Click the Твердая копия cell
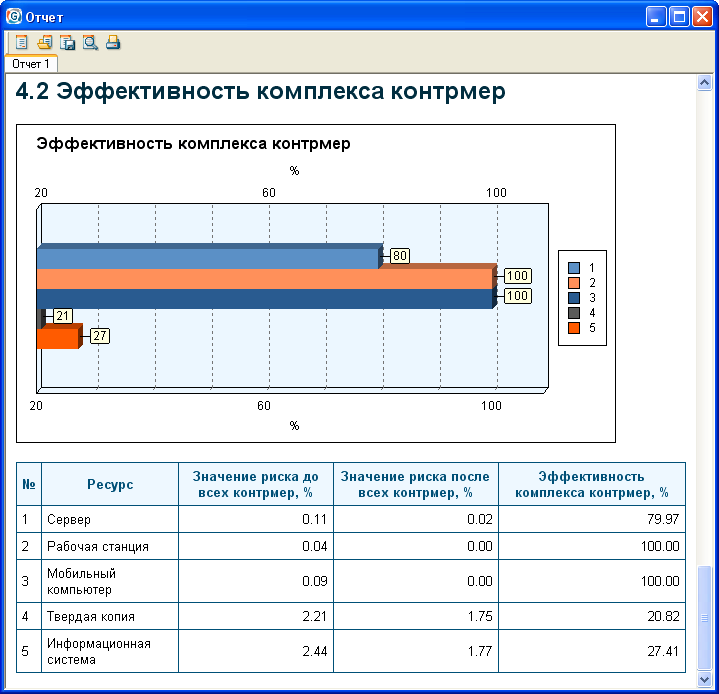Screen dimensions: 719x694 110,616
